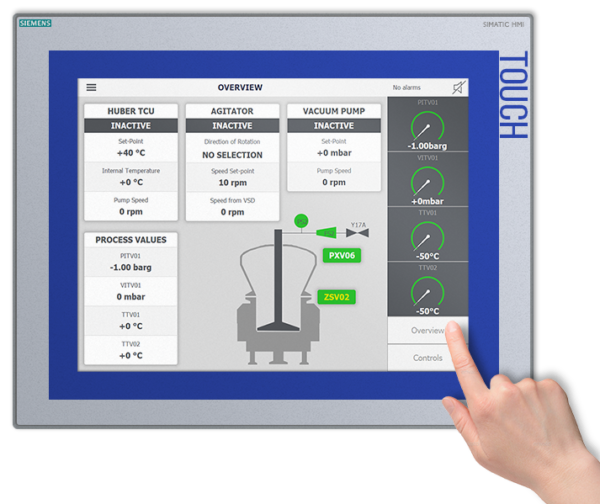Mute alarms with the crossed speaker icon
The height and width of the screenshot is (504, 600).
(457, 88)
